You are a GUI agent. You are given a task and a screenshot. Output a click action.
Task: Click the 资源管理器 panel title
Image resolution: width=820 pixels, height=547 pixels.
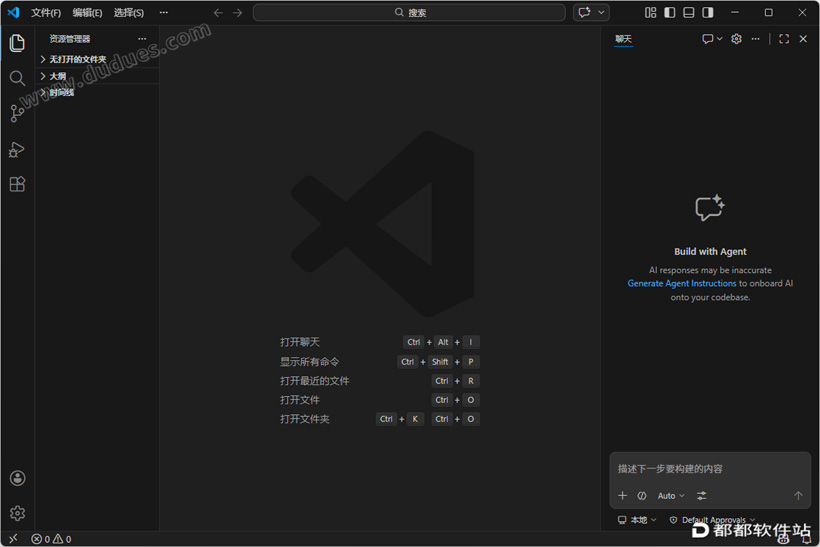pyautogui.click(x=70, y=39)
